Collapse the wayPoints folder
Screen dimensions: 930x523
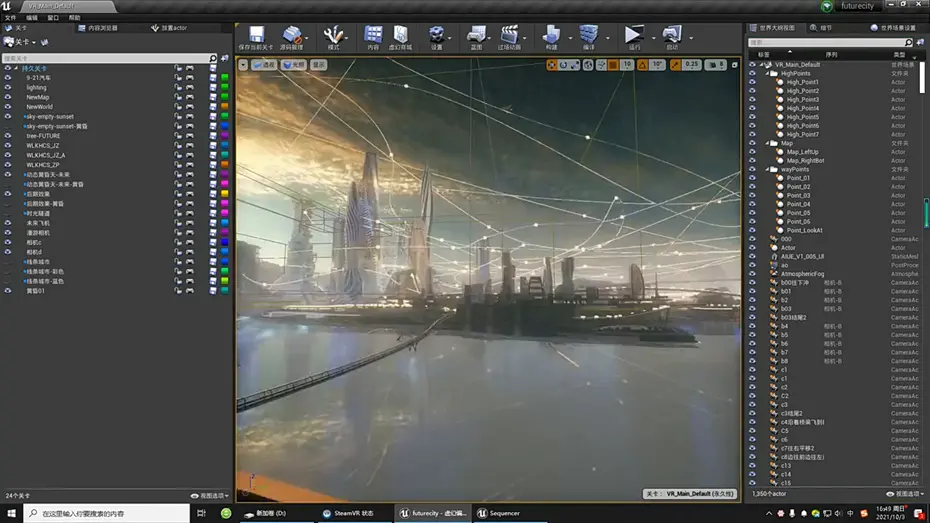click(767, 169)
